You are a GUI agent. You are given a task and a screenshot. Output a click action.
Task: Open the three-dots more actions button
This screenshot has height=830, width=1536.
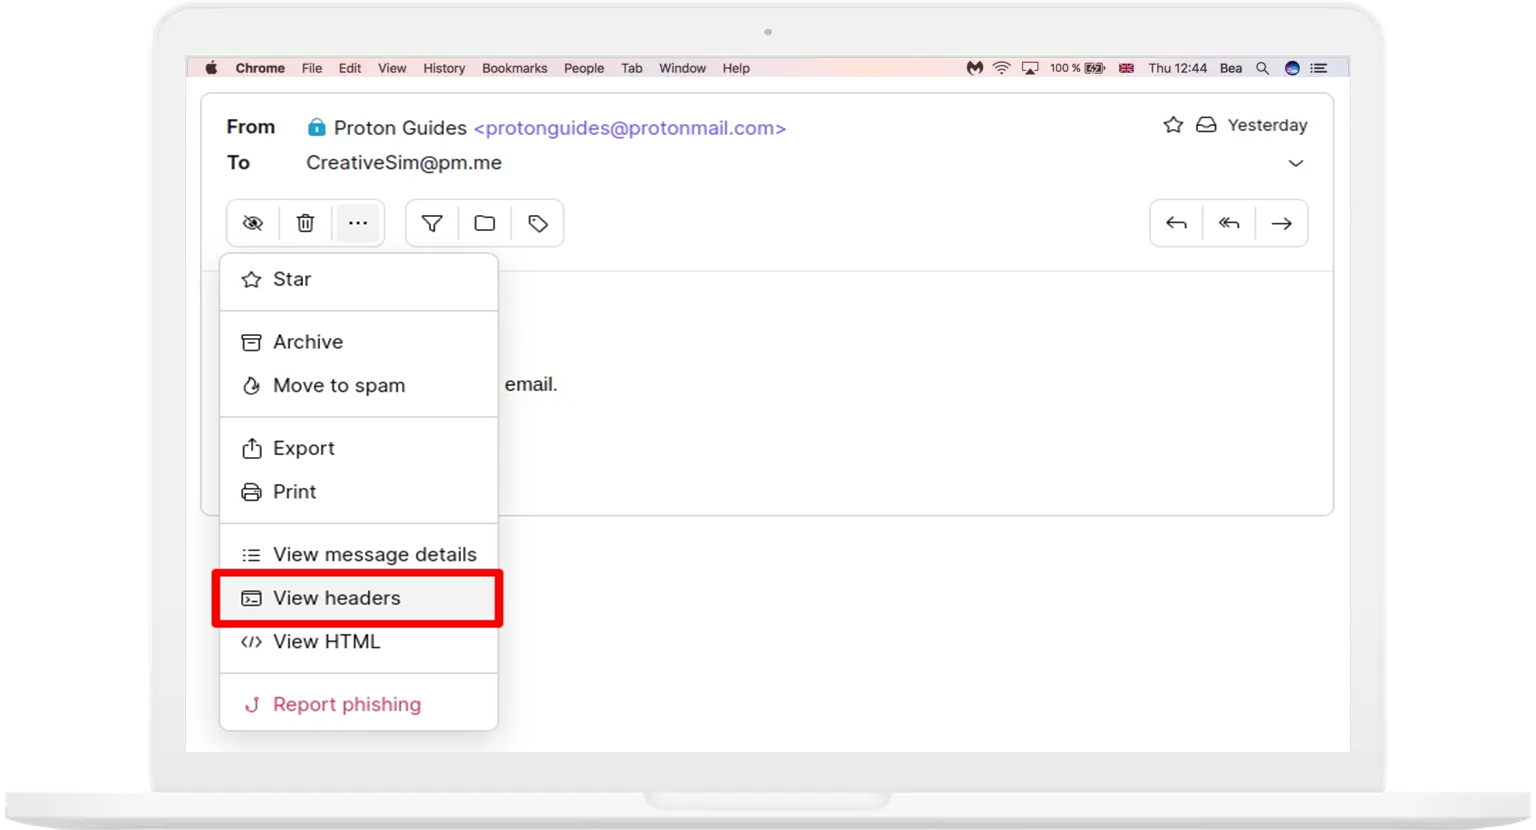[x=358, y=223]
